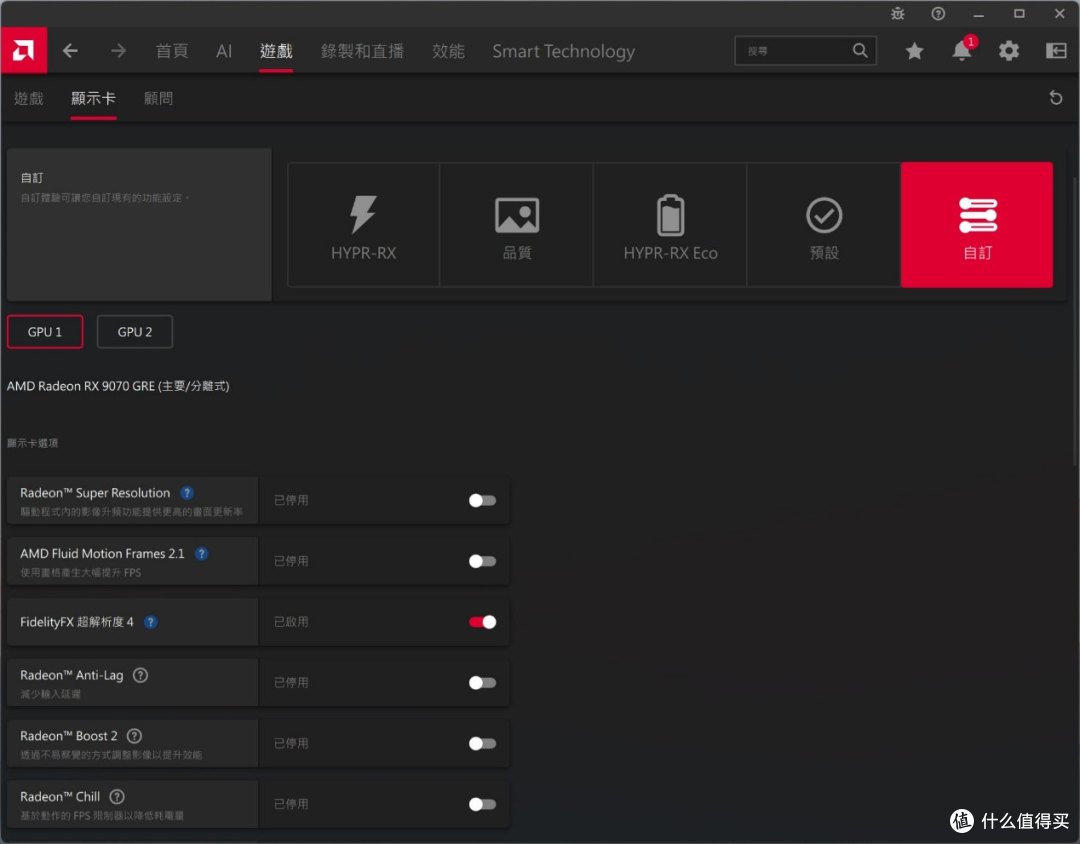Click the search magnifier icon
This screenshot has width=1080, height=844.
point(860,50)
